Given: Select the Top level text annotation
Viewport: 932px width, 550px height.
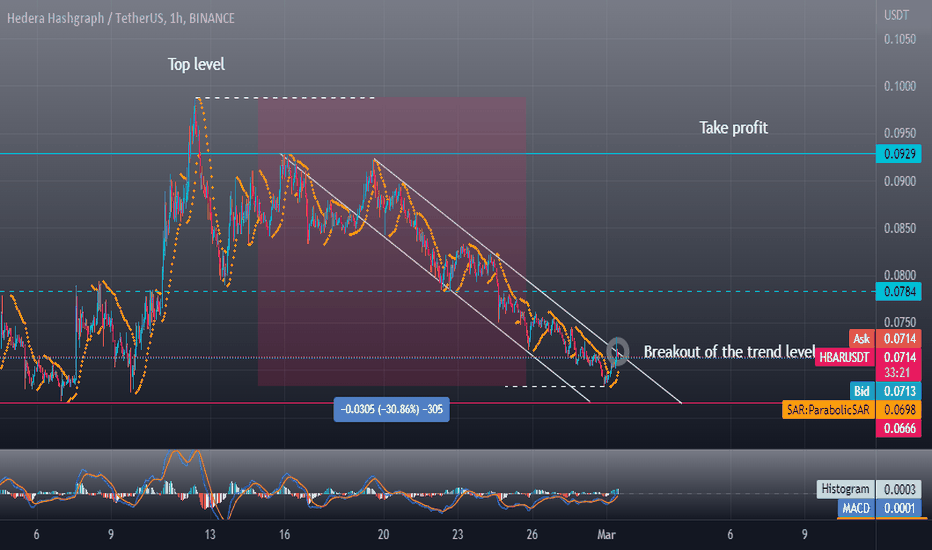Looking at the screenshot, I should pyautogui.click(x=196, y=64).
